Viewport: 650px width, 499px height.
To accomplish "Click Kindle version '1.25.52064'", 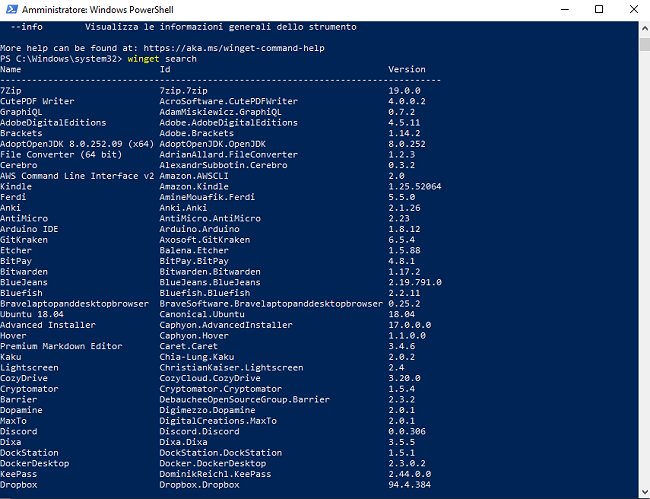I will [415, 187].
